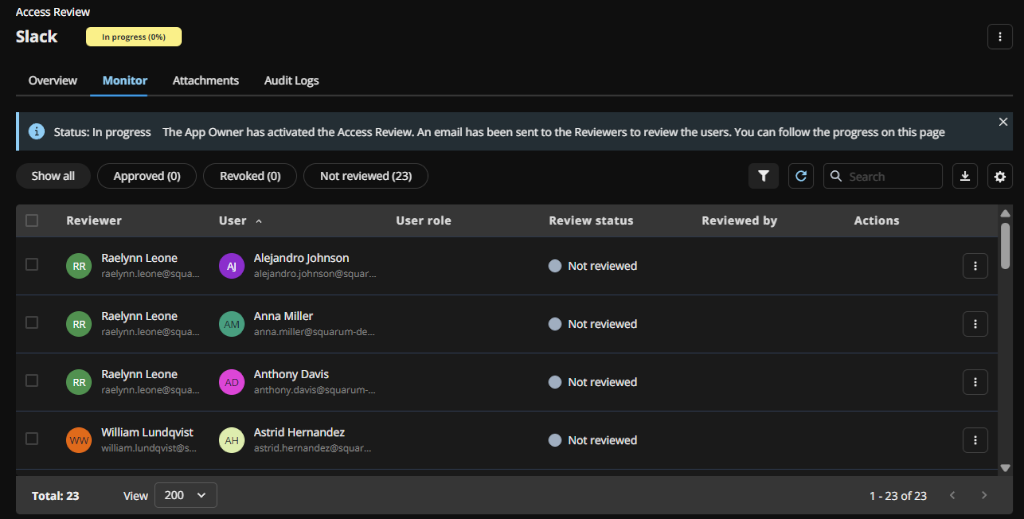Show only Approved (0) users
Image resolution: width=1024 pixels, height=519 pixels.
click(x=147, y=176)
